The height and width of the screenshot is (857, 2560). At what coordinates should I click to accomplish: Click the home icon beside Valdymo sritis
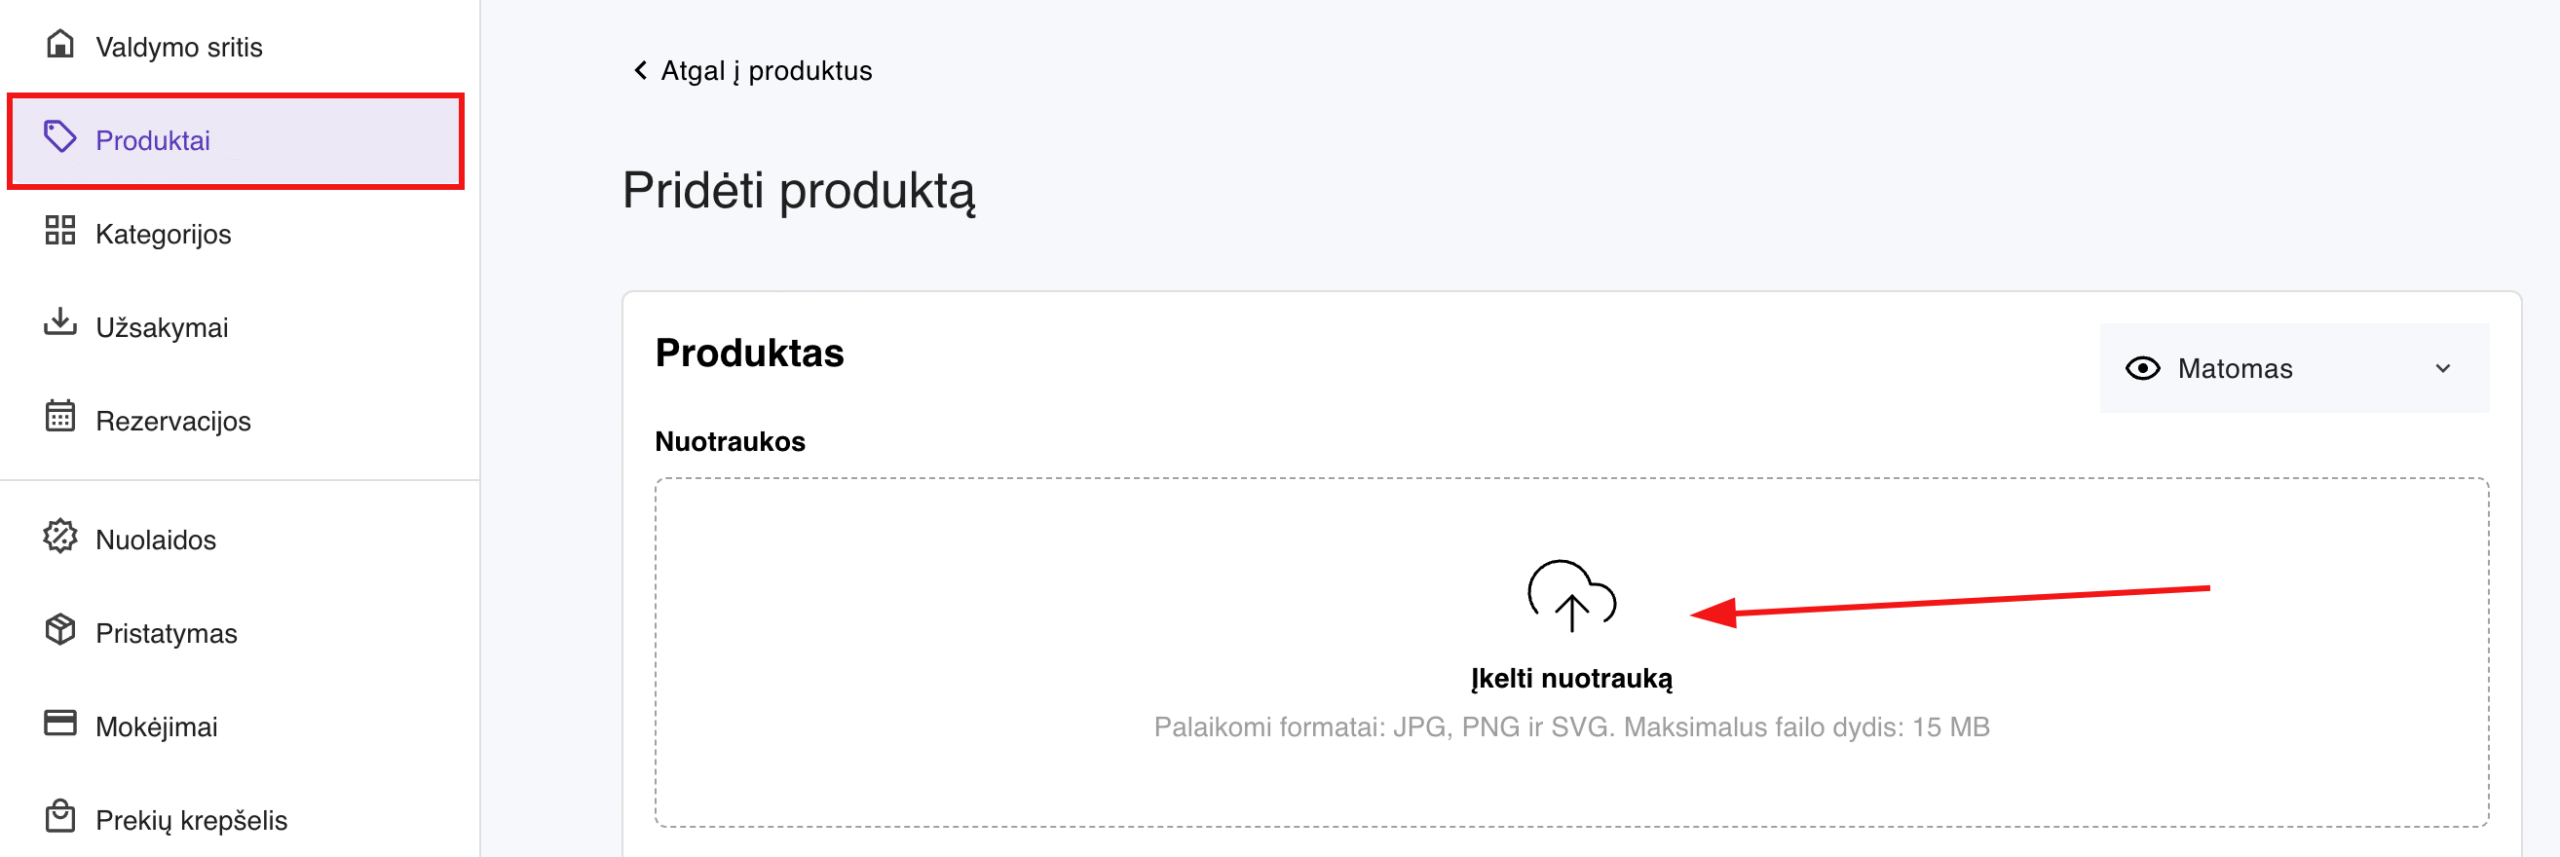click(60, 45)
